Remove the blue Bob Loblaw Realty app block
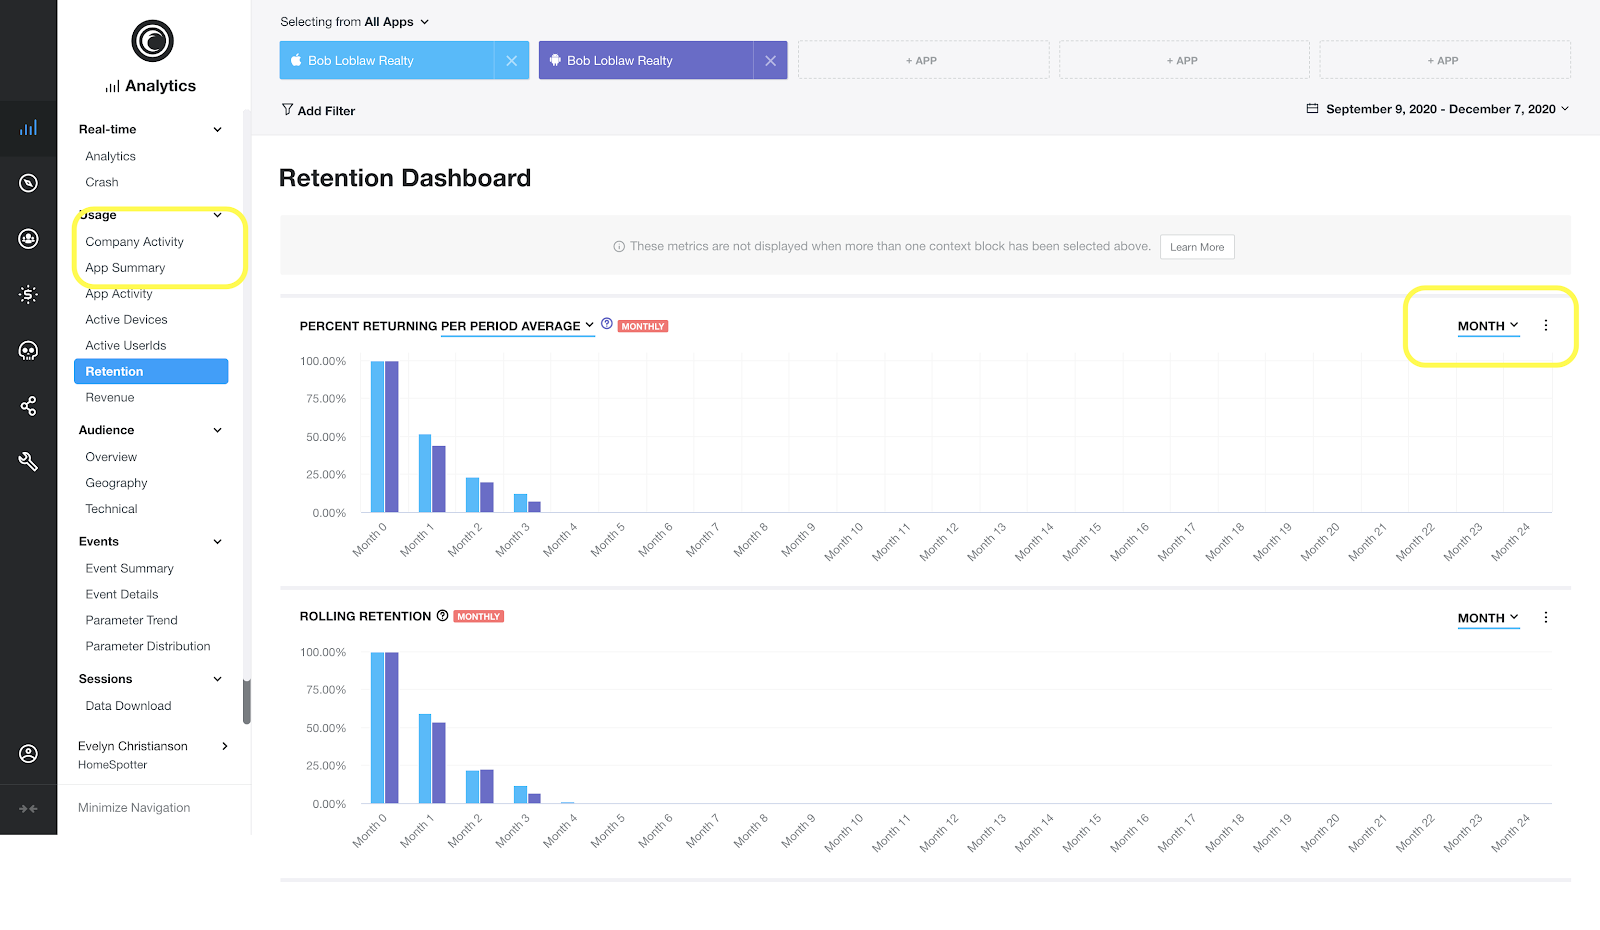This screenshot has width=1600, height=930. 512,60
